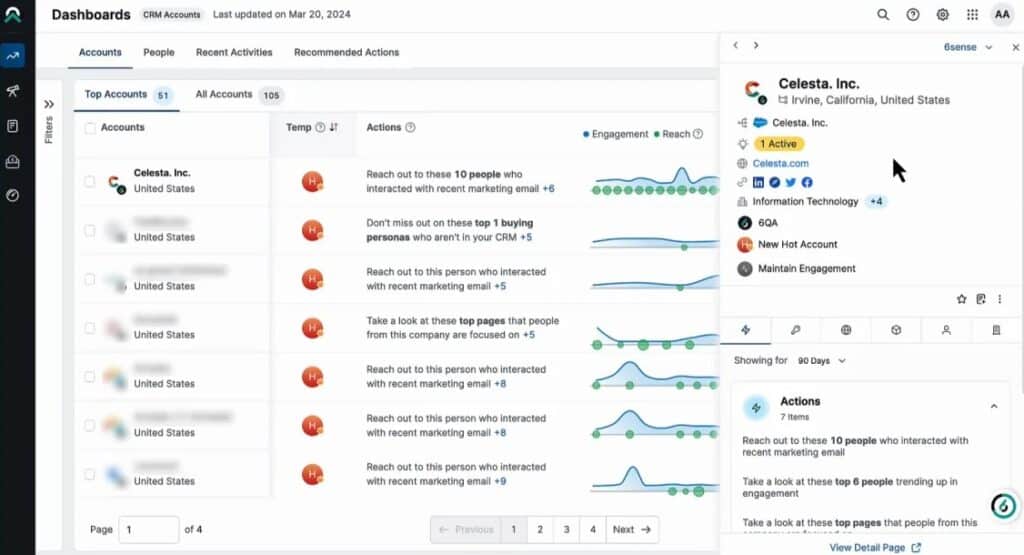Click the Celesta row hot temperature badge
Screen dimensions: 1024x555
click(x=312, y=182)
